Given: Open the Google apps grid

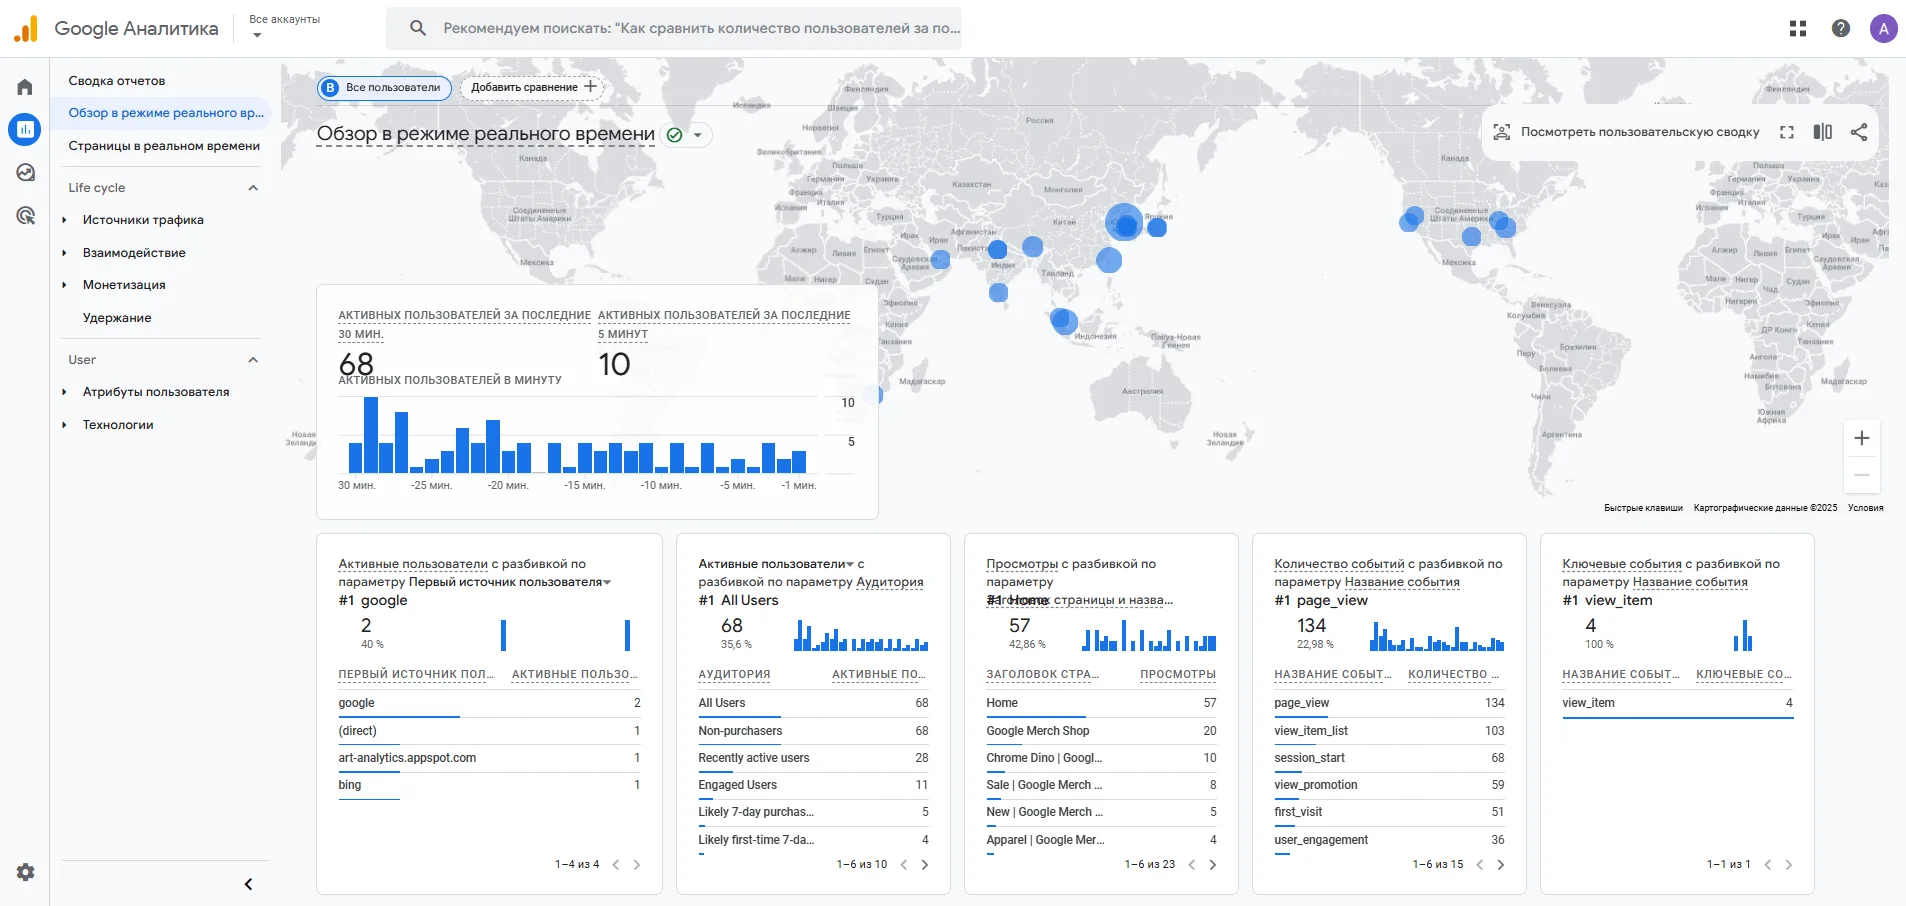Looking at the screenshot, I should 1797,28.
